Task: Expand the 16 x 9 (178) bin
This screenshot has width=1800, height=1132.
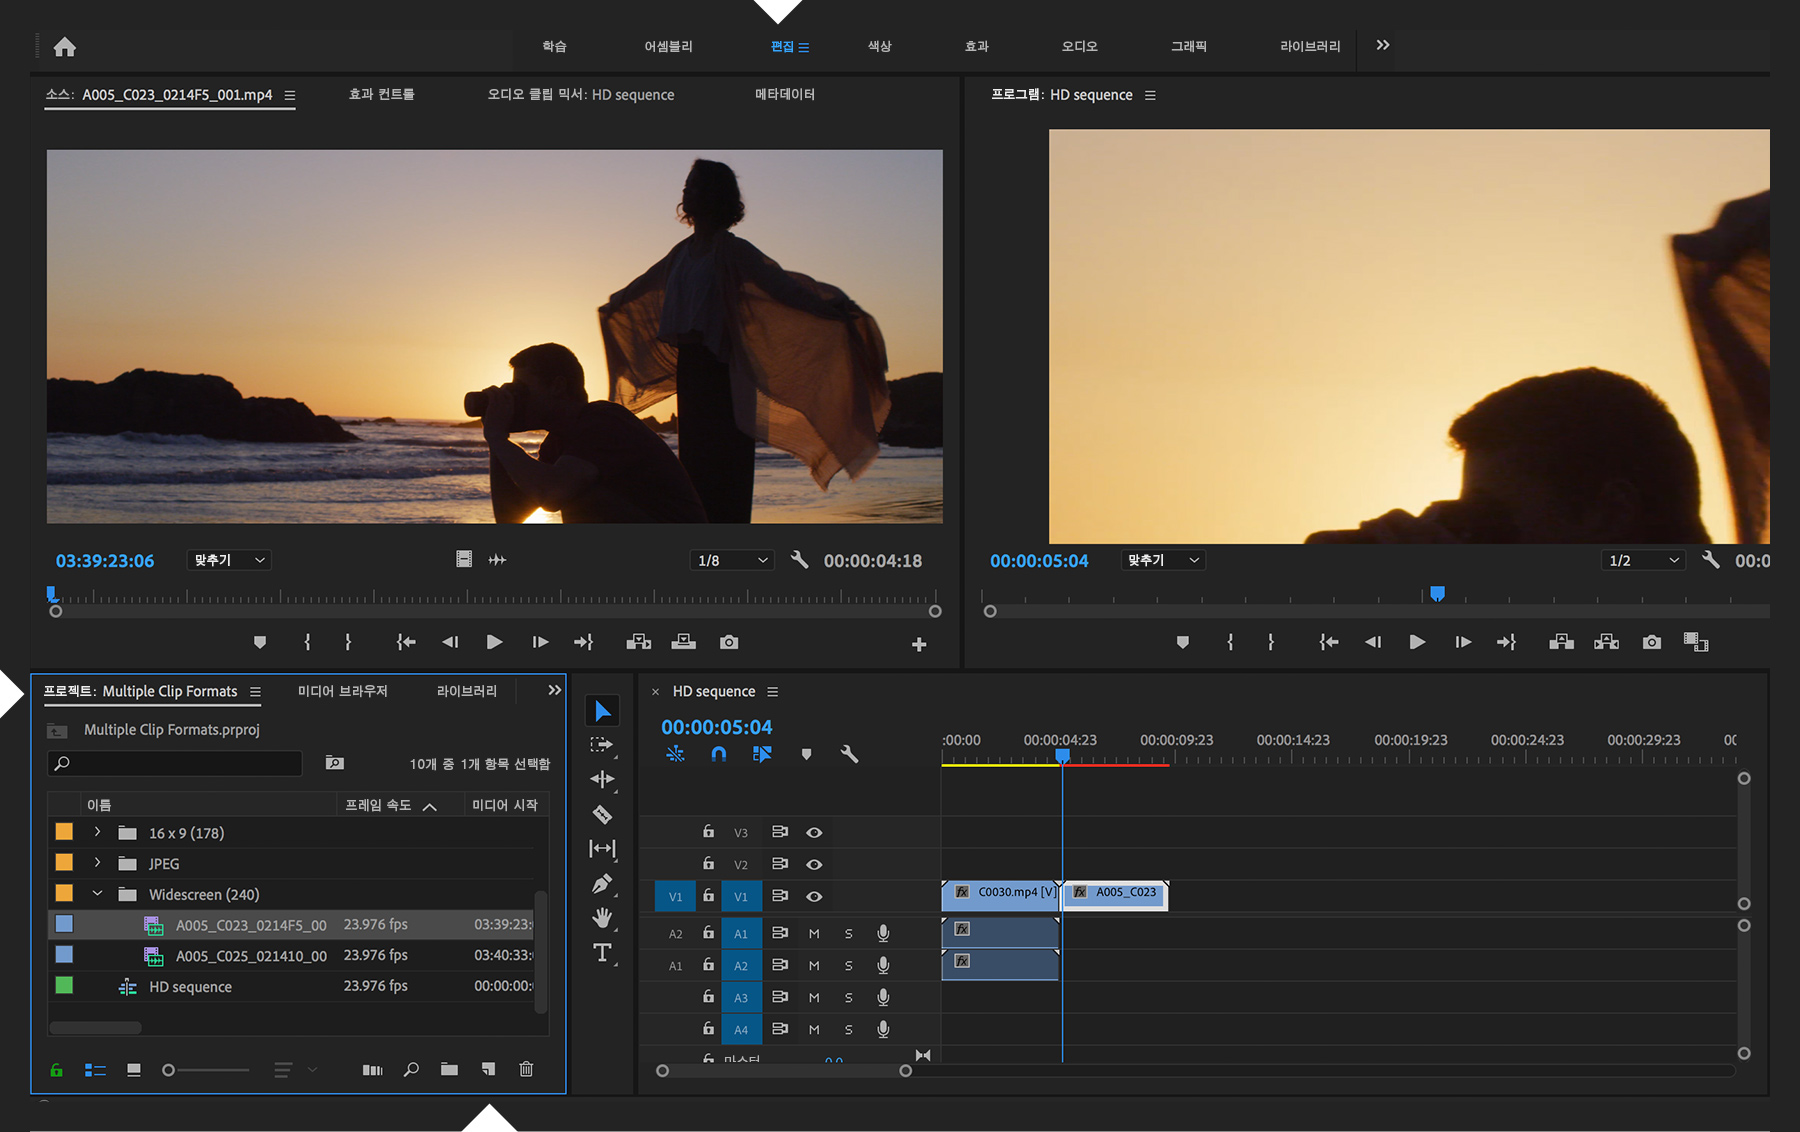Action: tap(97, 832)
